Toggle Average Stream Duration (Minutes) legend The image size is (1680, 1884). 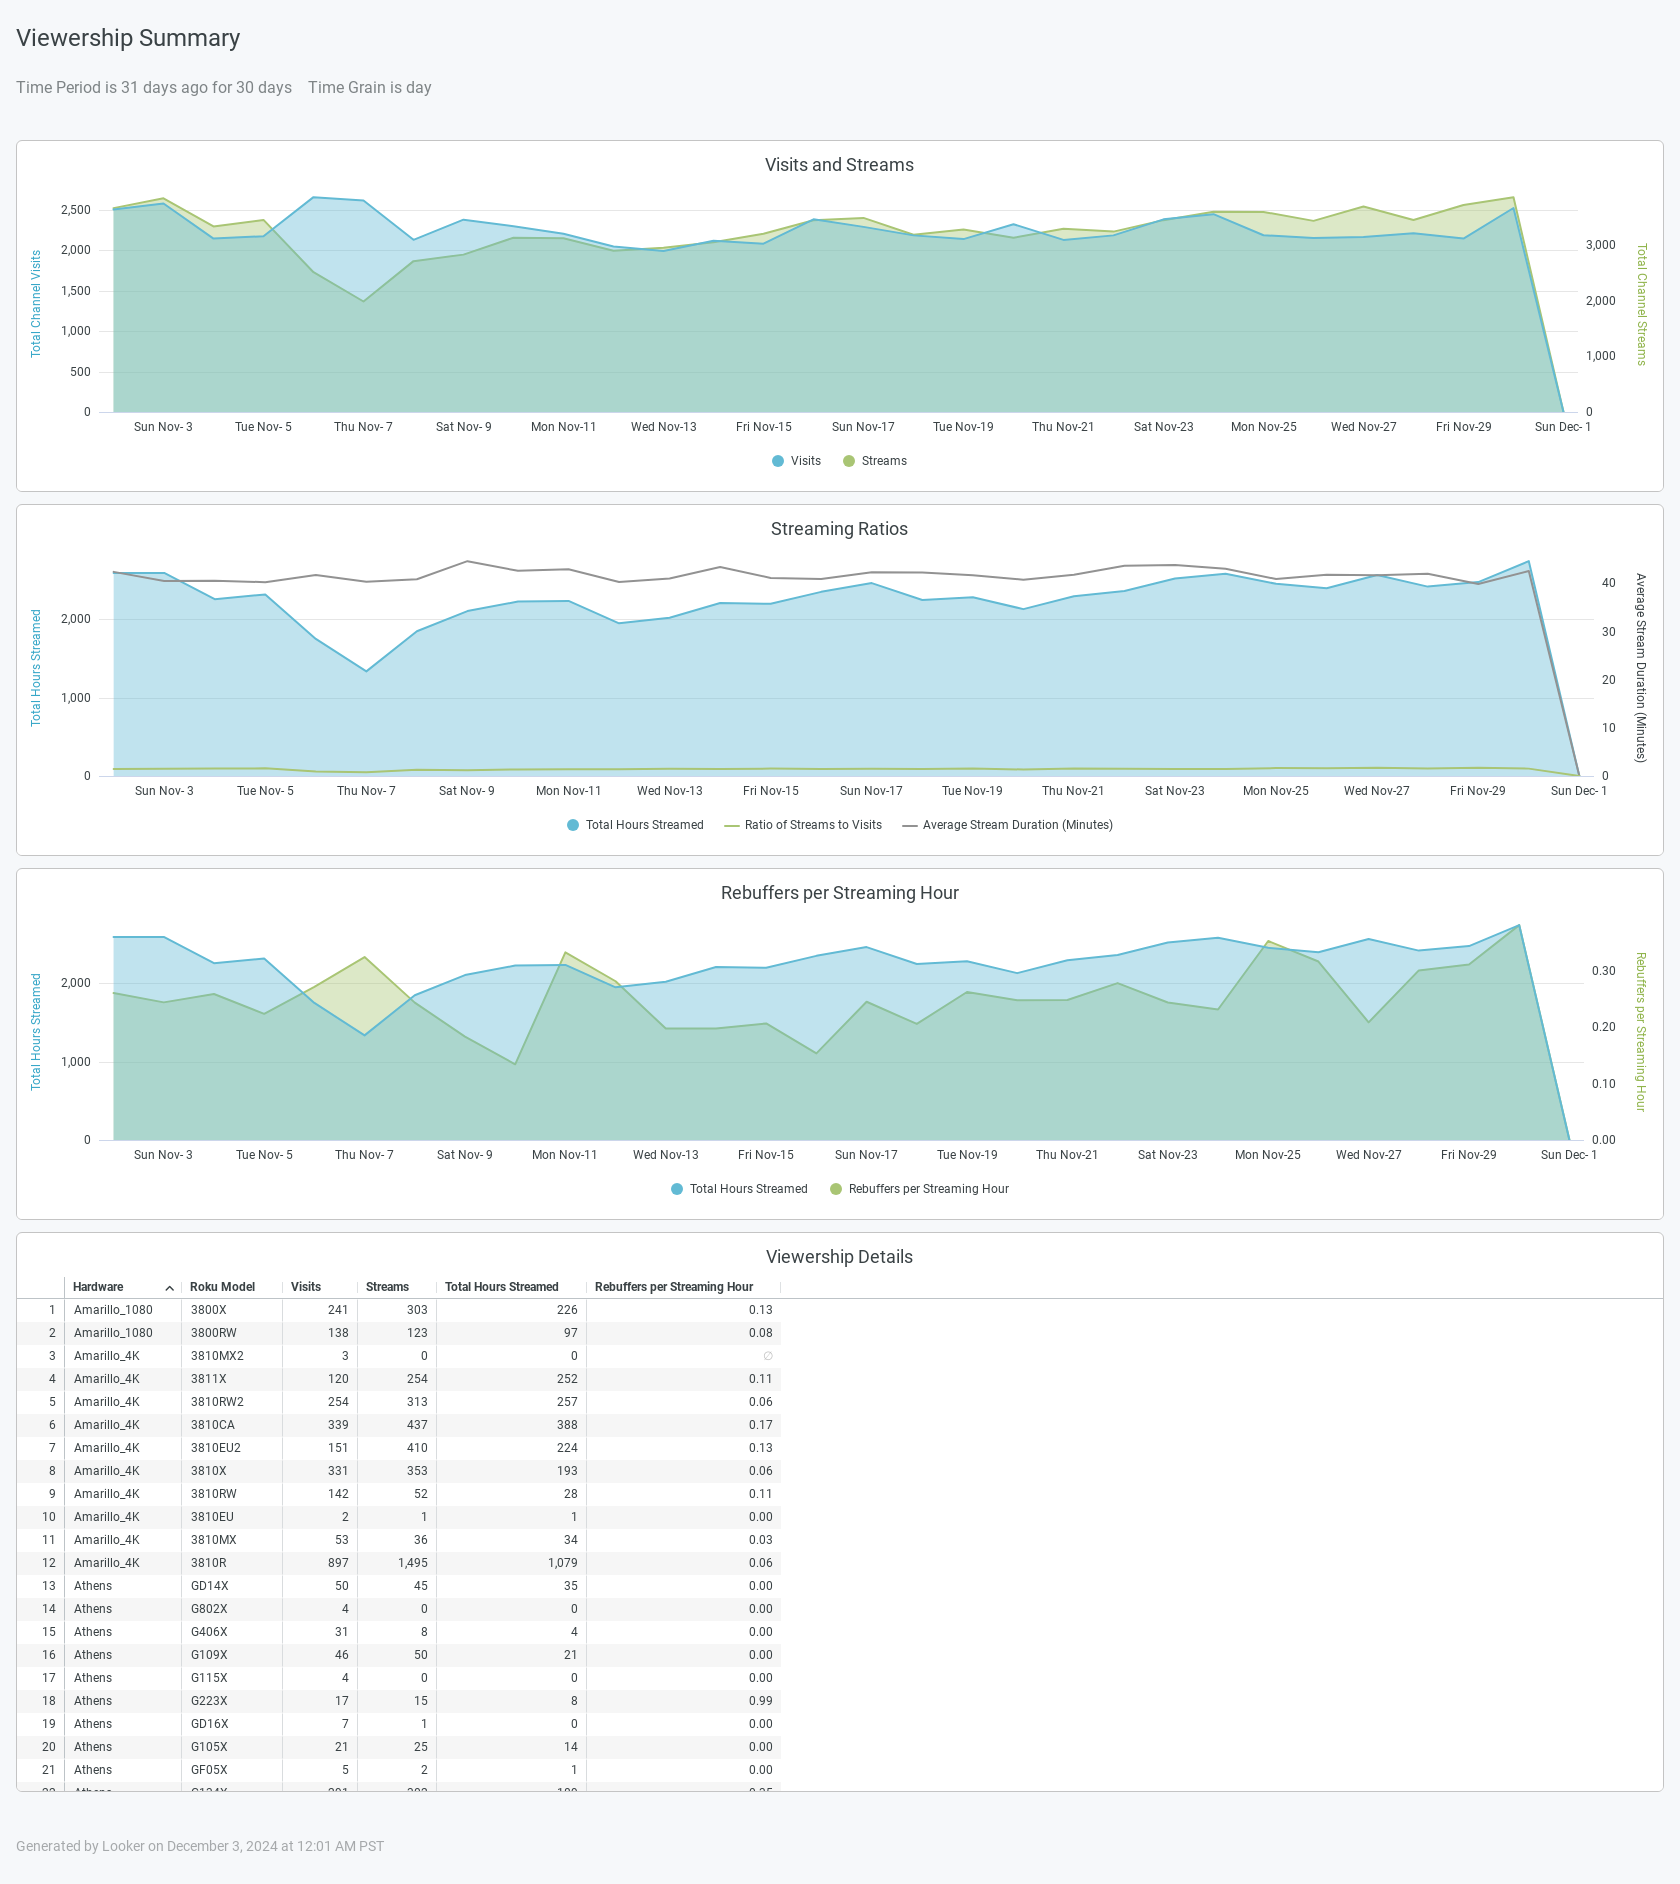[1007, 825]
